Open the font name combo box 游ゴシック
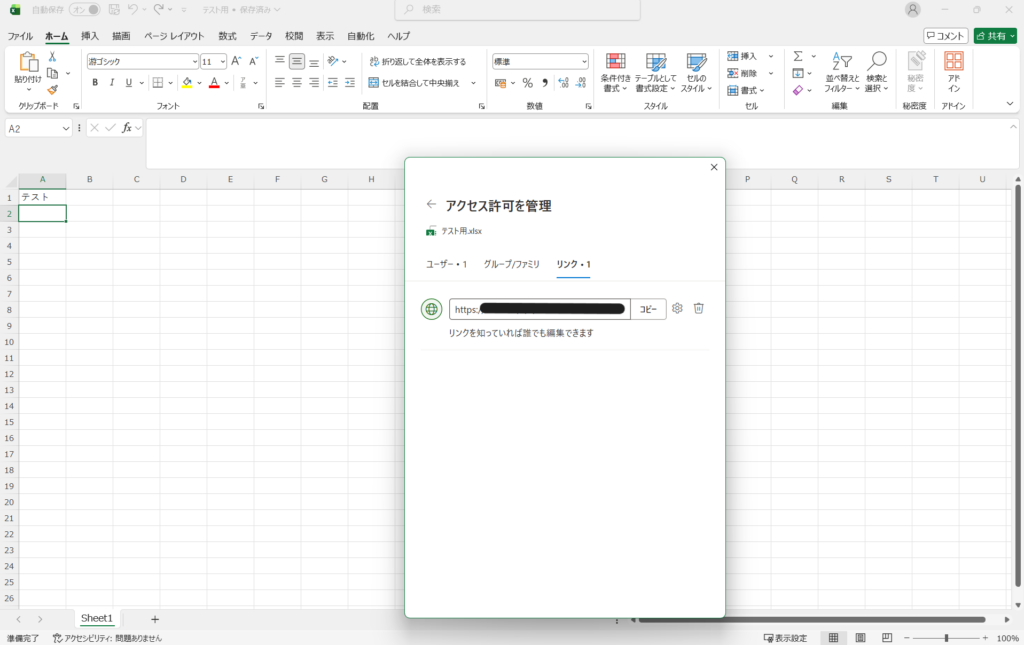This screenshot has height=645, width=1024. 142,61
